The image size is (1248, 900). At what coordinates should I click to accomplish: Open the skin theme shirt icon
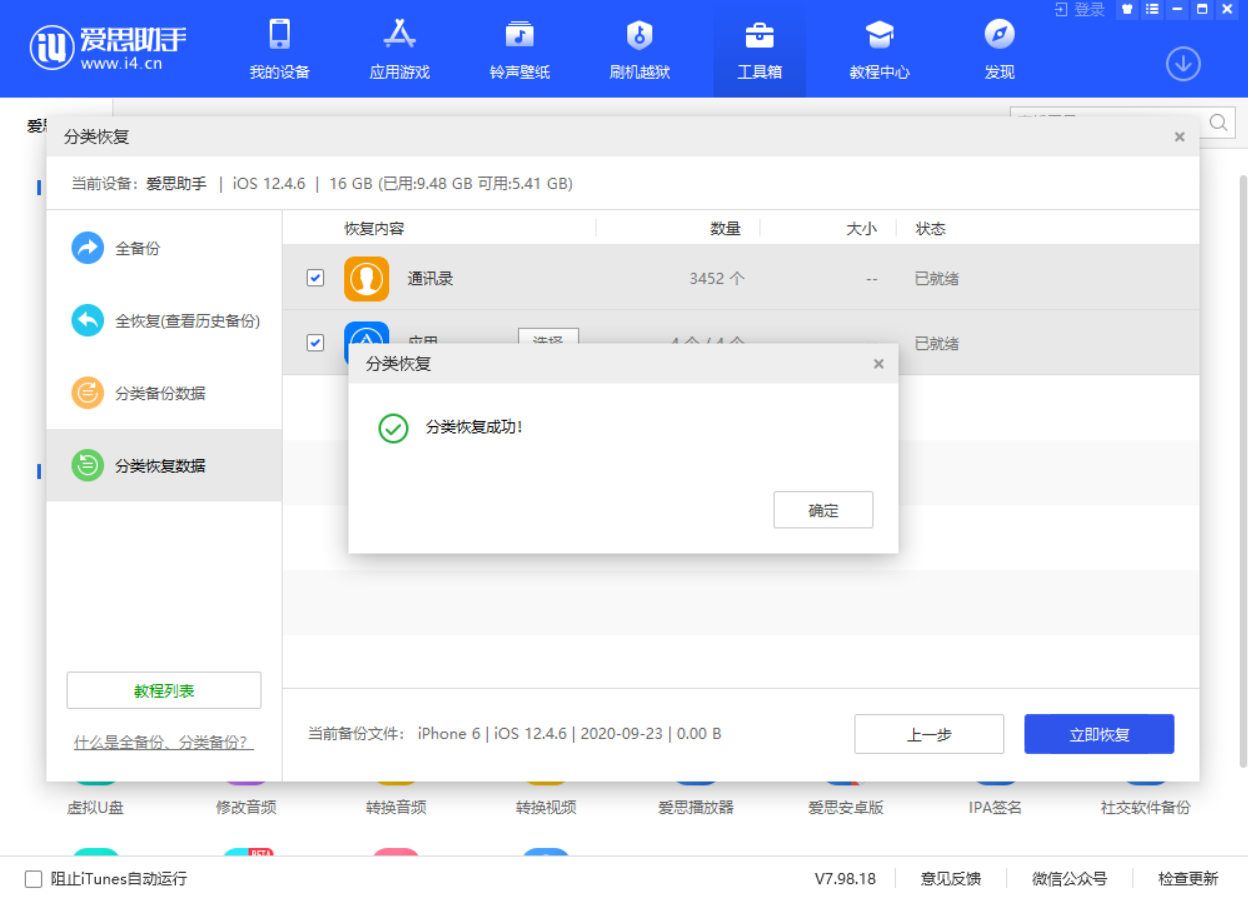point(1129,9)
